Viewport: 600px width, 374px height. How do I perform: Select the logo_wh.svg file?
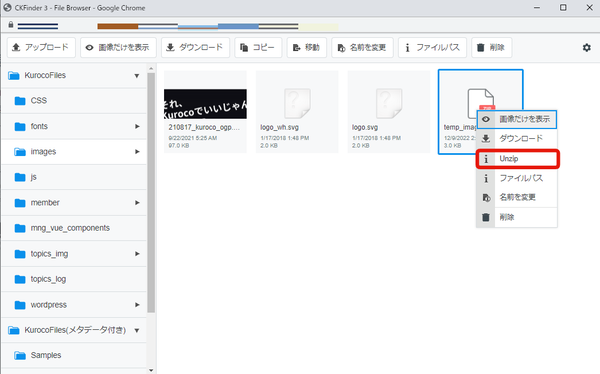297,111
